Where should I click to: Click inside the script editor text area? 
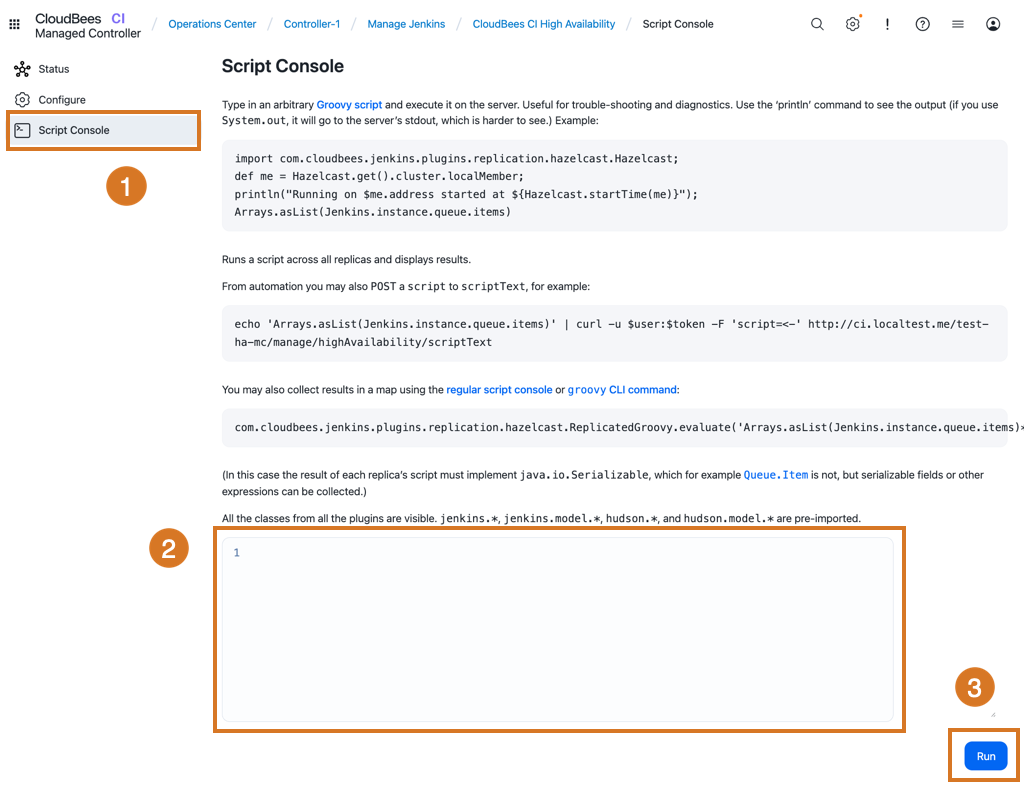coord(558,630)
